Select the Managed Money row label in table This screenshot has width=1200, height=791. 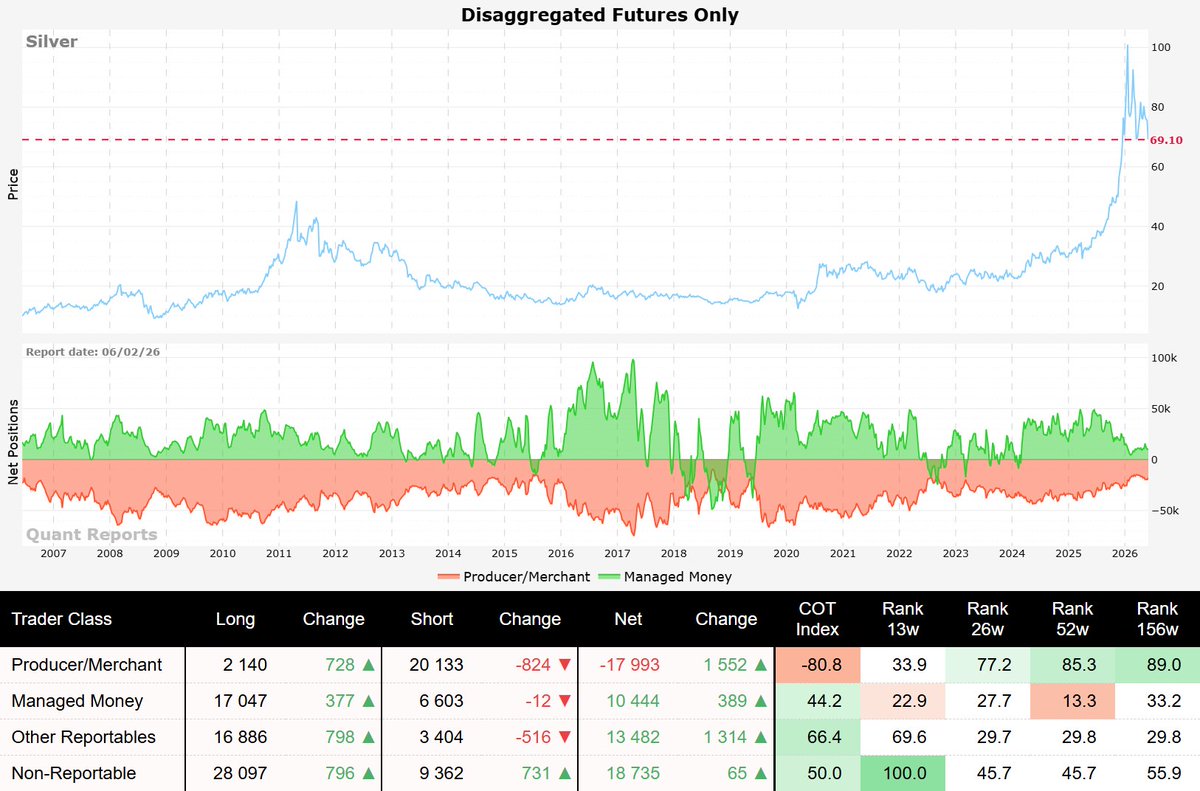point(77,701)
